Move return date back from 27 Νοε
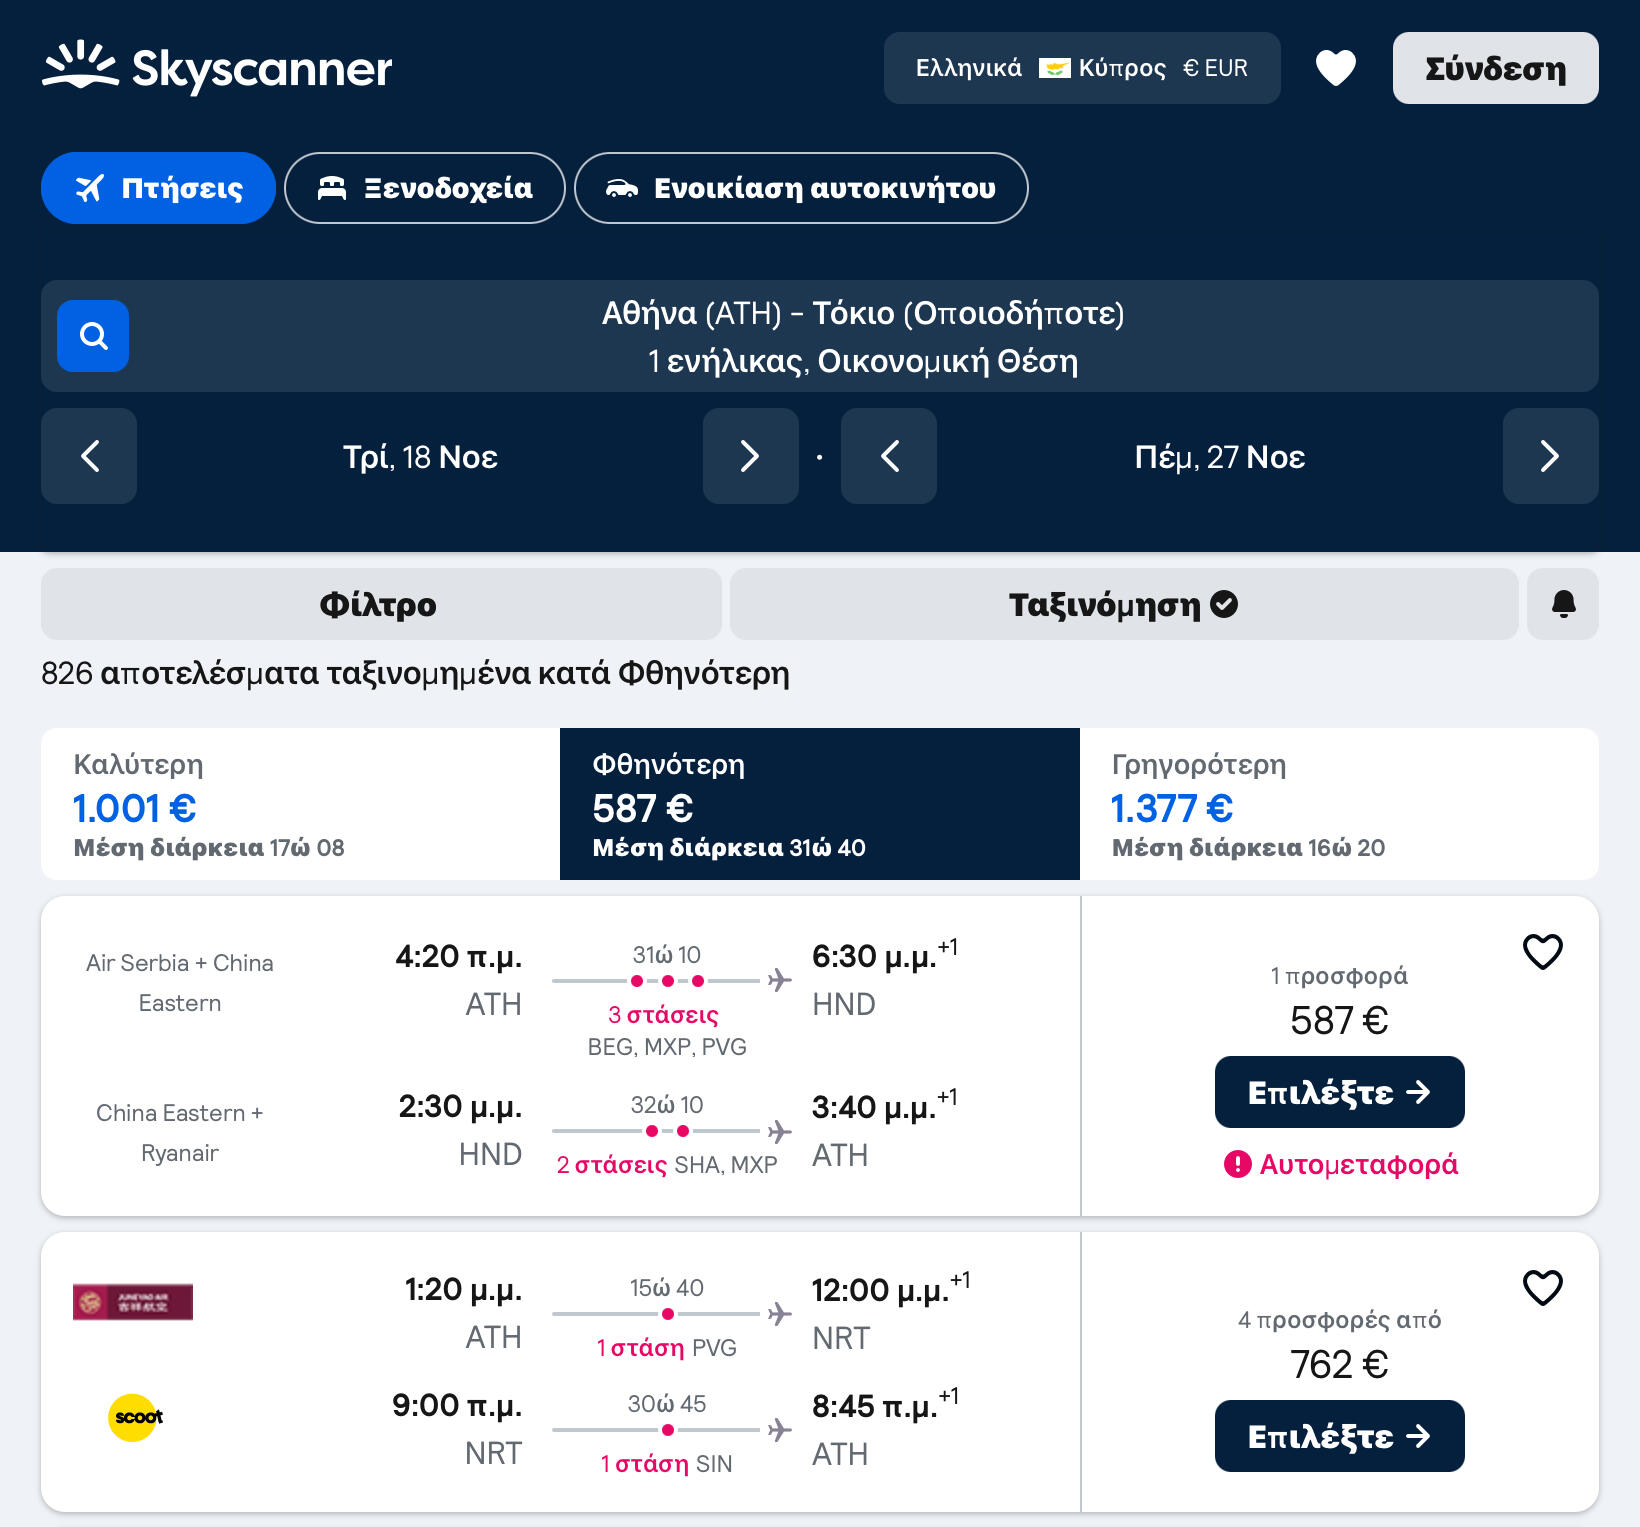Viewport: 1640px width, 1527px height. click(x=889, y=456)
